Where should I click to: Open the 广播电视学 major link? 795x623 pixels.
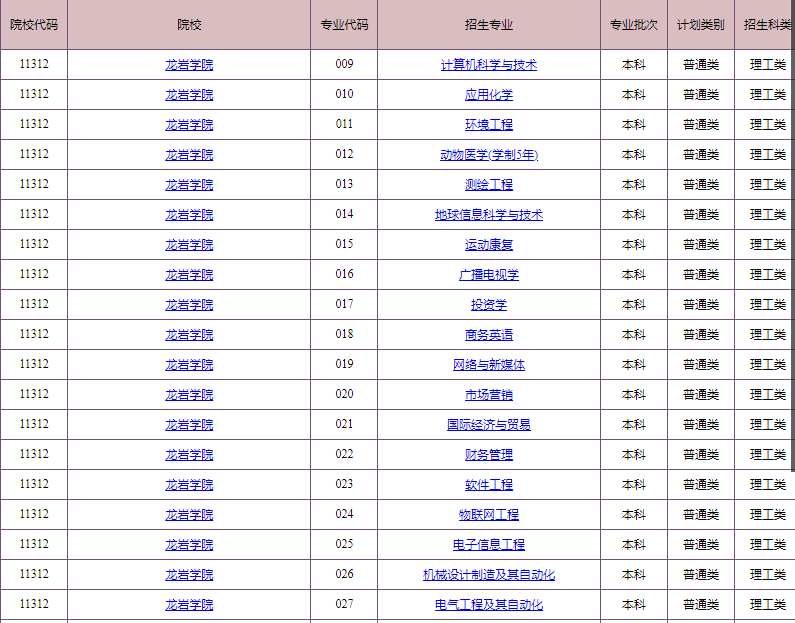point(489,275)
